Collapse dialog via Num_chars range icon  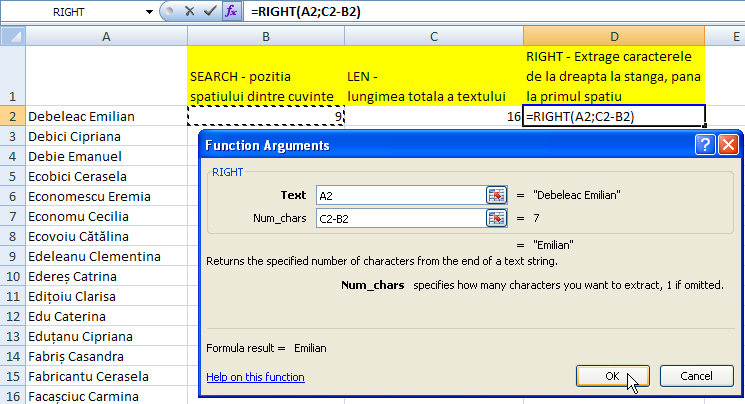(x=496, y=218)
